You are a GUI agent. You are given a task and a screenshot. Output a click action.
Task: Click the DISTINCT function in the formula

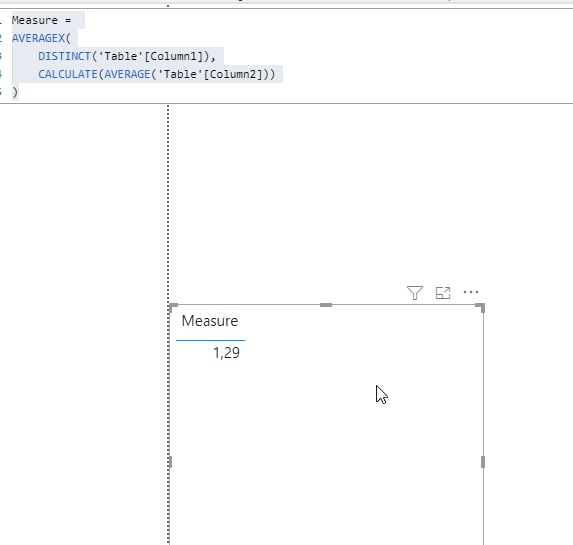click(x=64, y=56)
